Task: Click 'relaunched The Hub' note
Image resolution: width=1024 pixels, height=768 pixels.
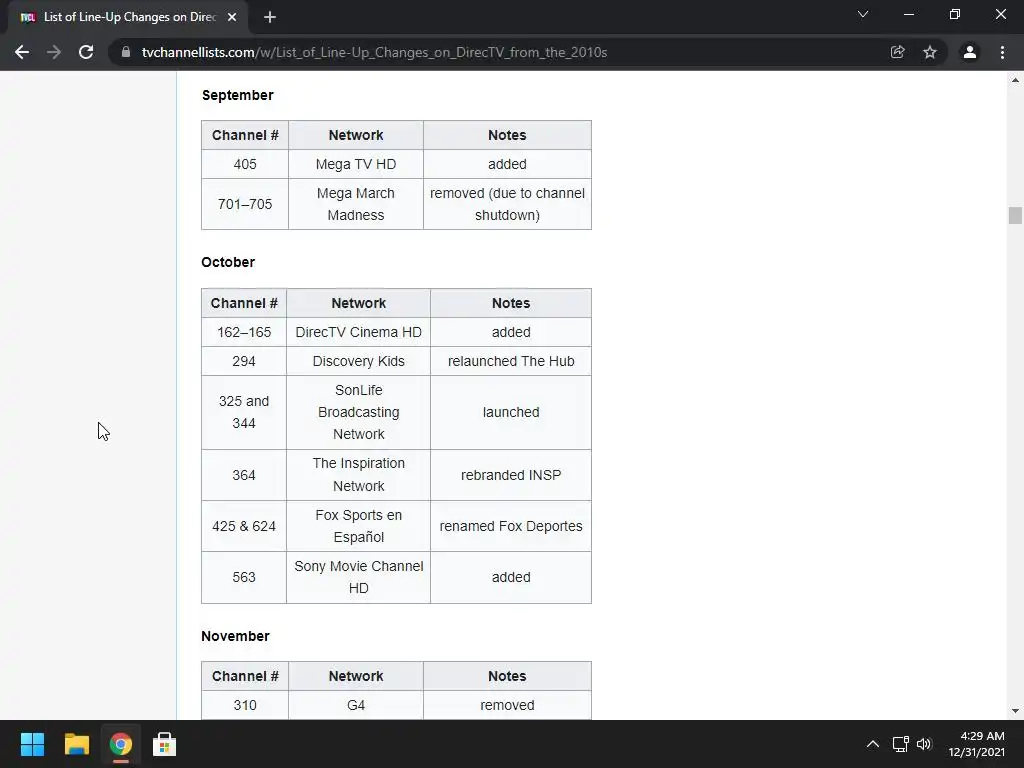Action: (511, 361)
